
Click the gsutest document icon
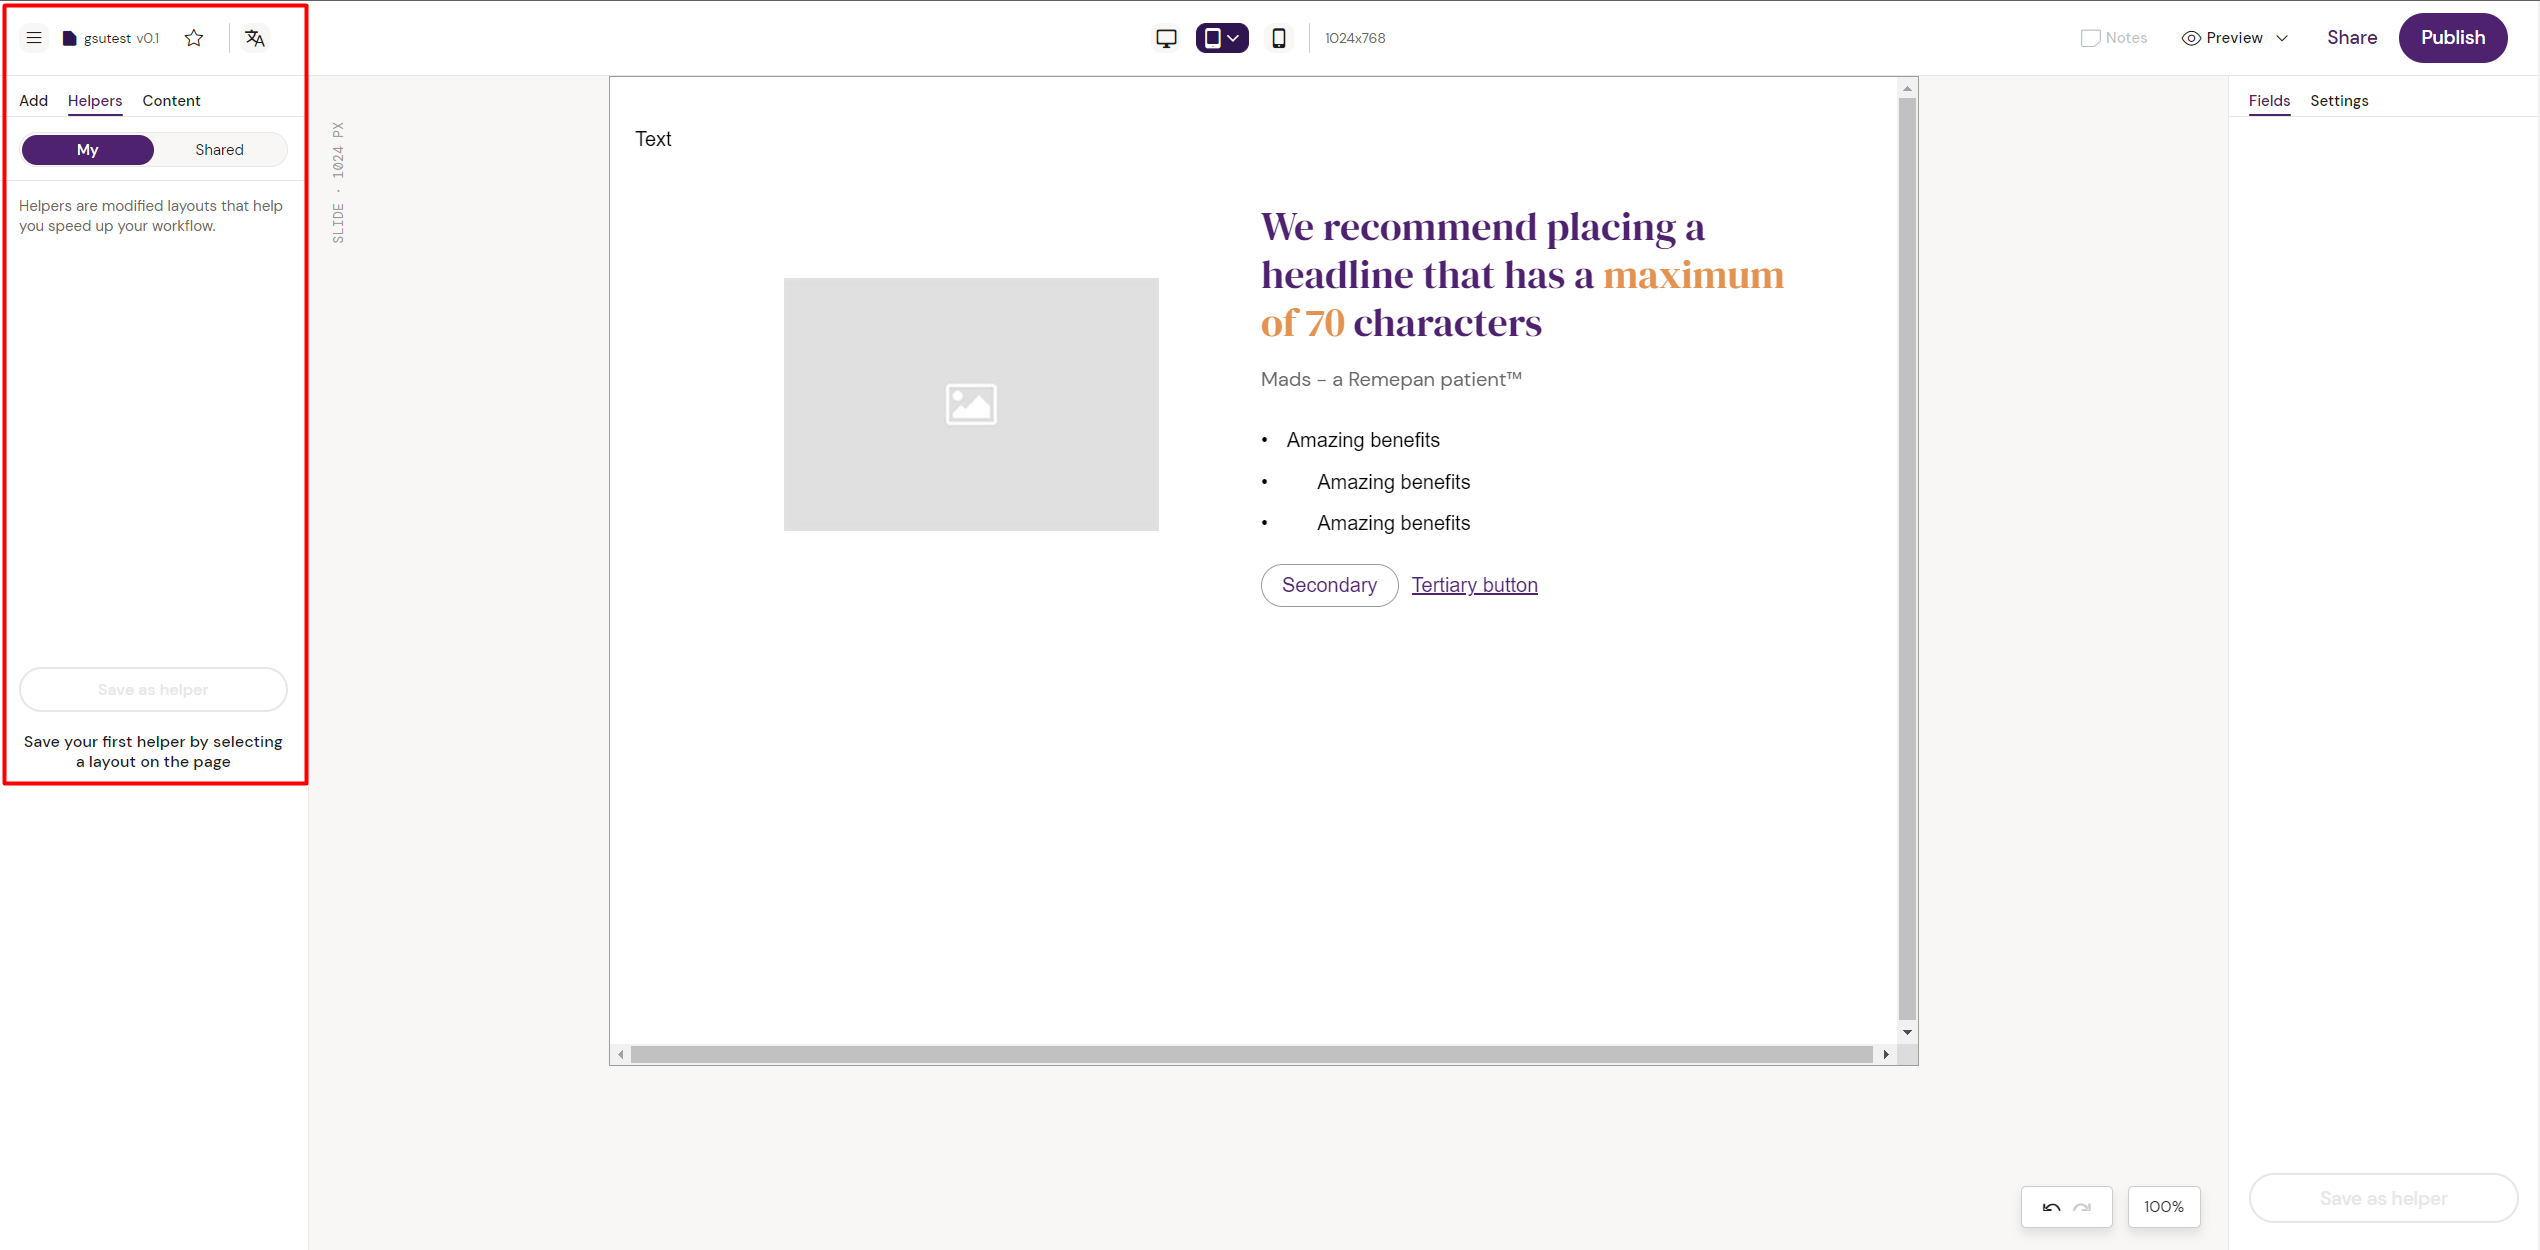point(69,38)
